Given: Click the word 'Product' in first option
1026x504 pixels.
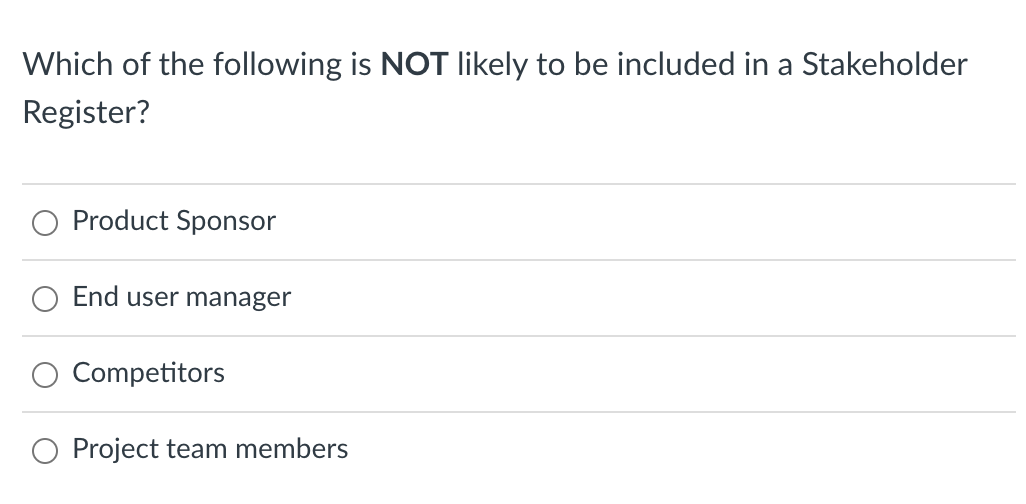Looking at the screenshot, I should pyautogui.click(x=120, y=221).
